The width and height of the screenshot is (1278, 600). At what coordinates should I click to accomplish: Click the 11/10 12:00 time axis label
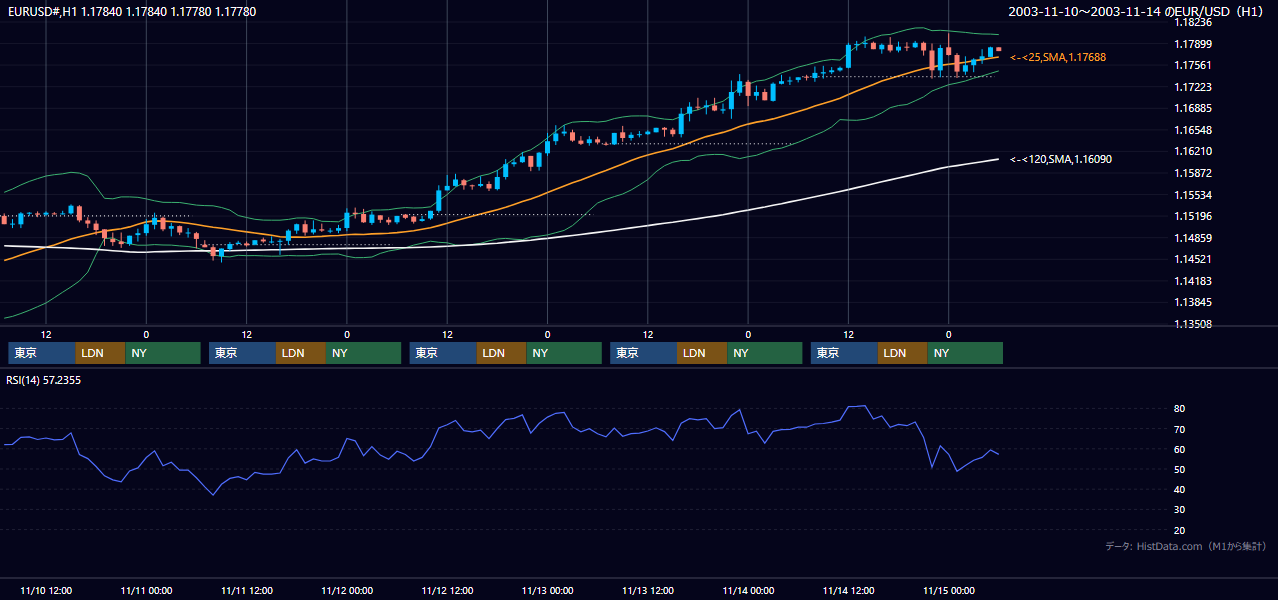pyautogui.click(x=46, y=590)
